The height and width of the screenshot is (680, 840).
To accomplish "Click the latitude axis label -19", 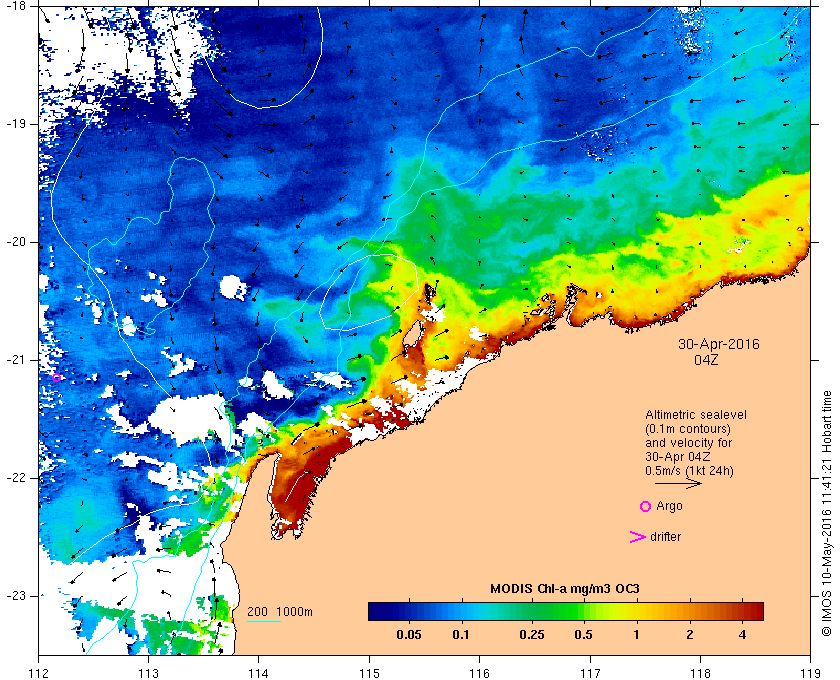I will tap(14, 123).
